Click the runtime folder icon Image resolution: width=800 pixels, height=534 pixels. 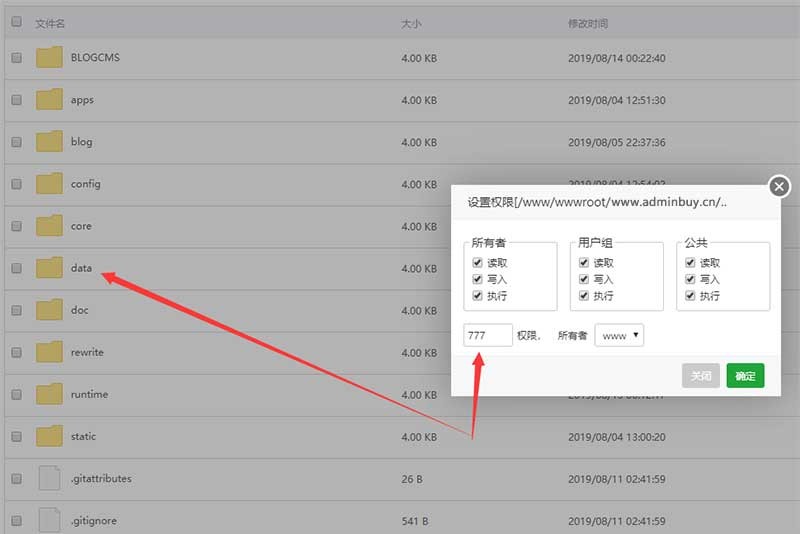point(49,394)
